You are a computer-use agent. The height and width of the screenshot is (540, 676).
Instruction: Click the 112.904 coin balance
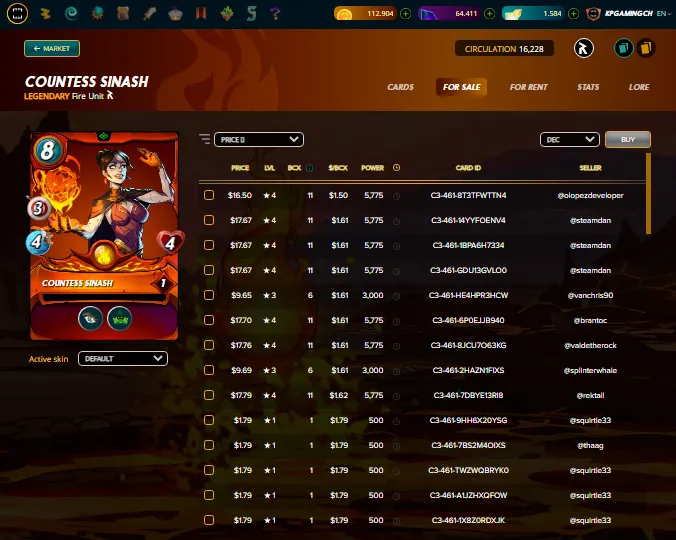[x=365, y=14]
